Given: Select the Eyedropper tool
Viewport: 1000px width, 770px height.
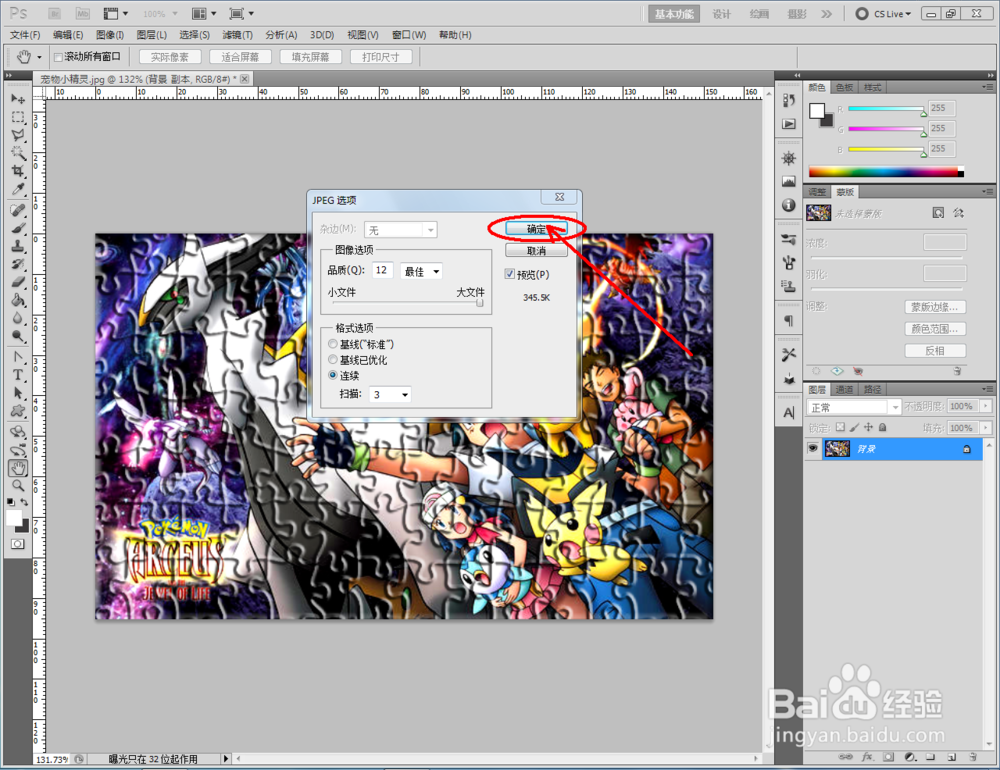Looking at the screenshot, I should pyautogui.click(x=18, y=189).
